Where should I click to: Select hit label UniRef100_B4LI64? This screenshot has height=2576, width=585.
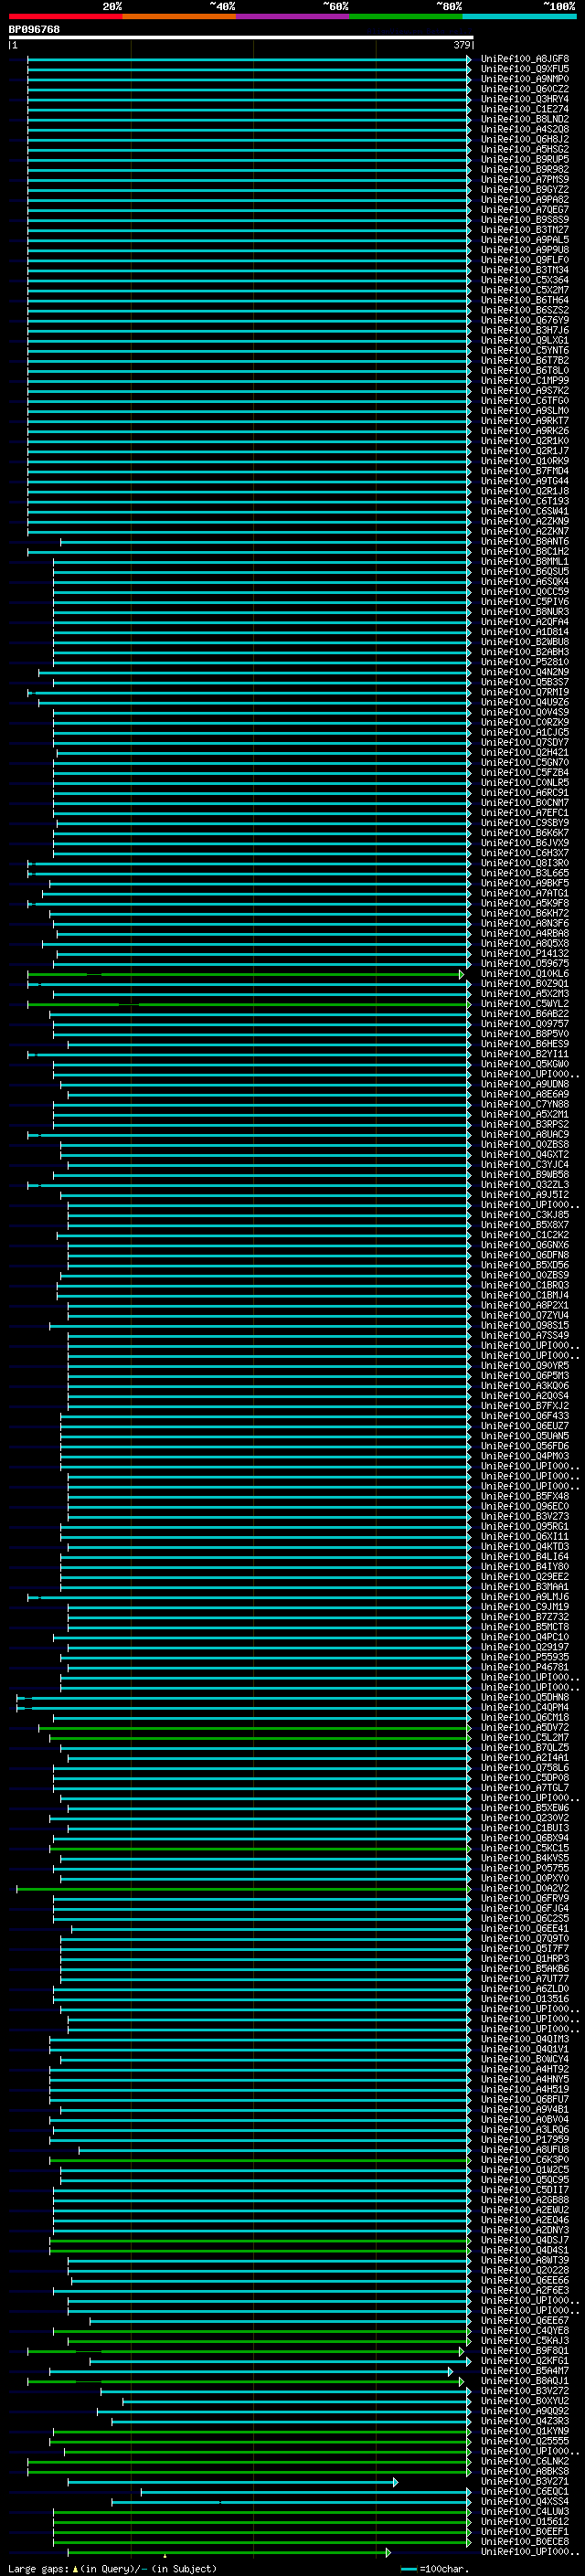(525, 1557)
